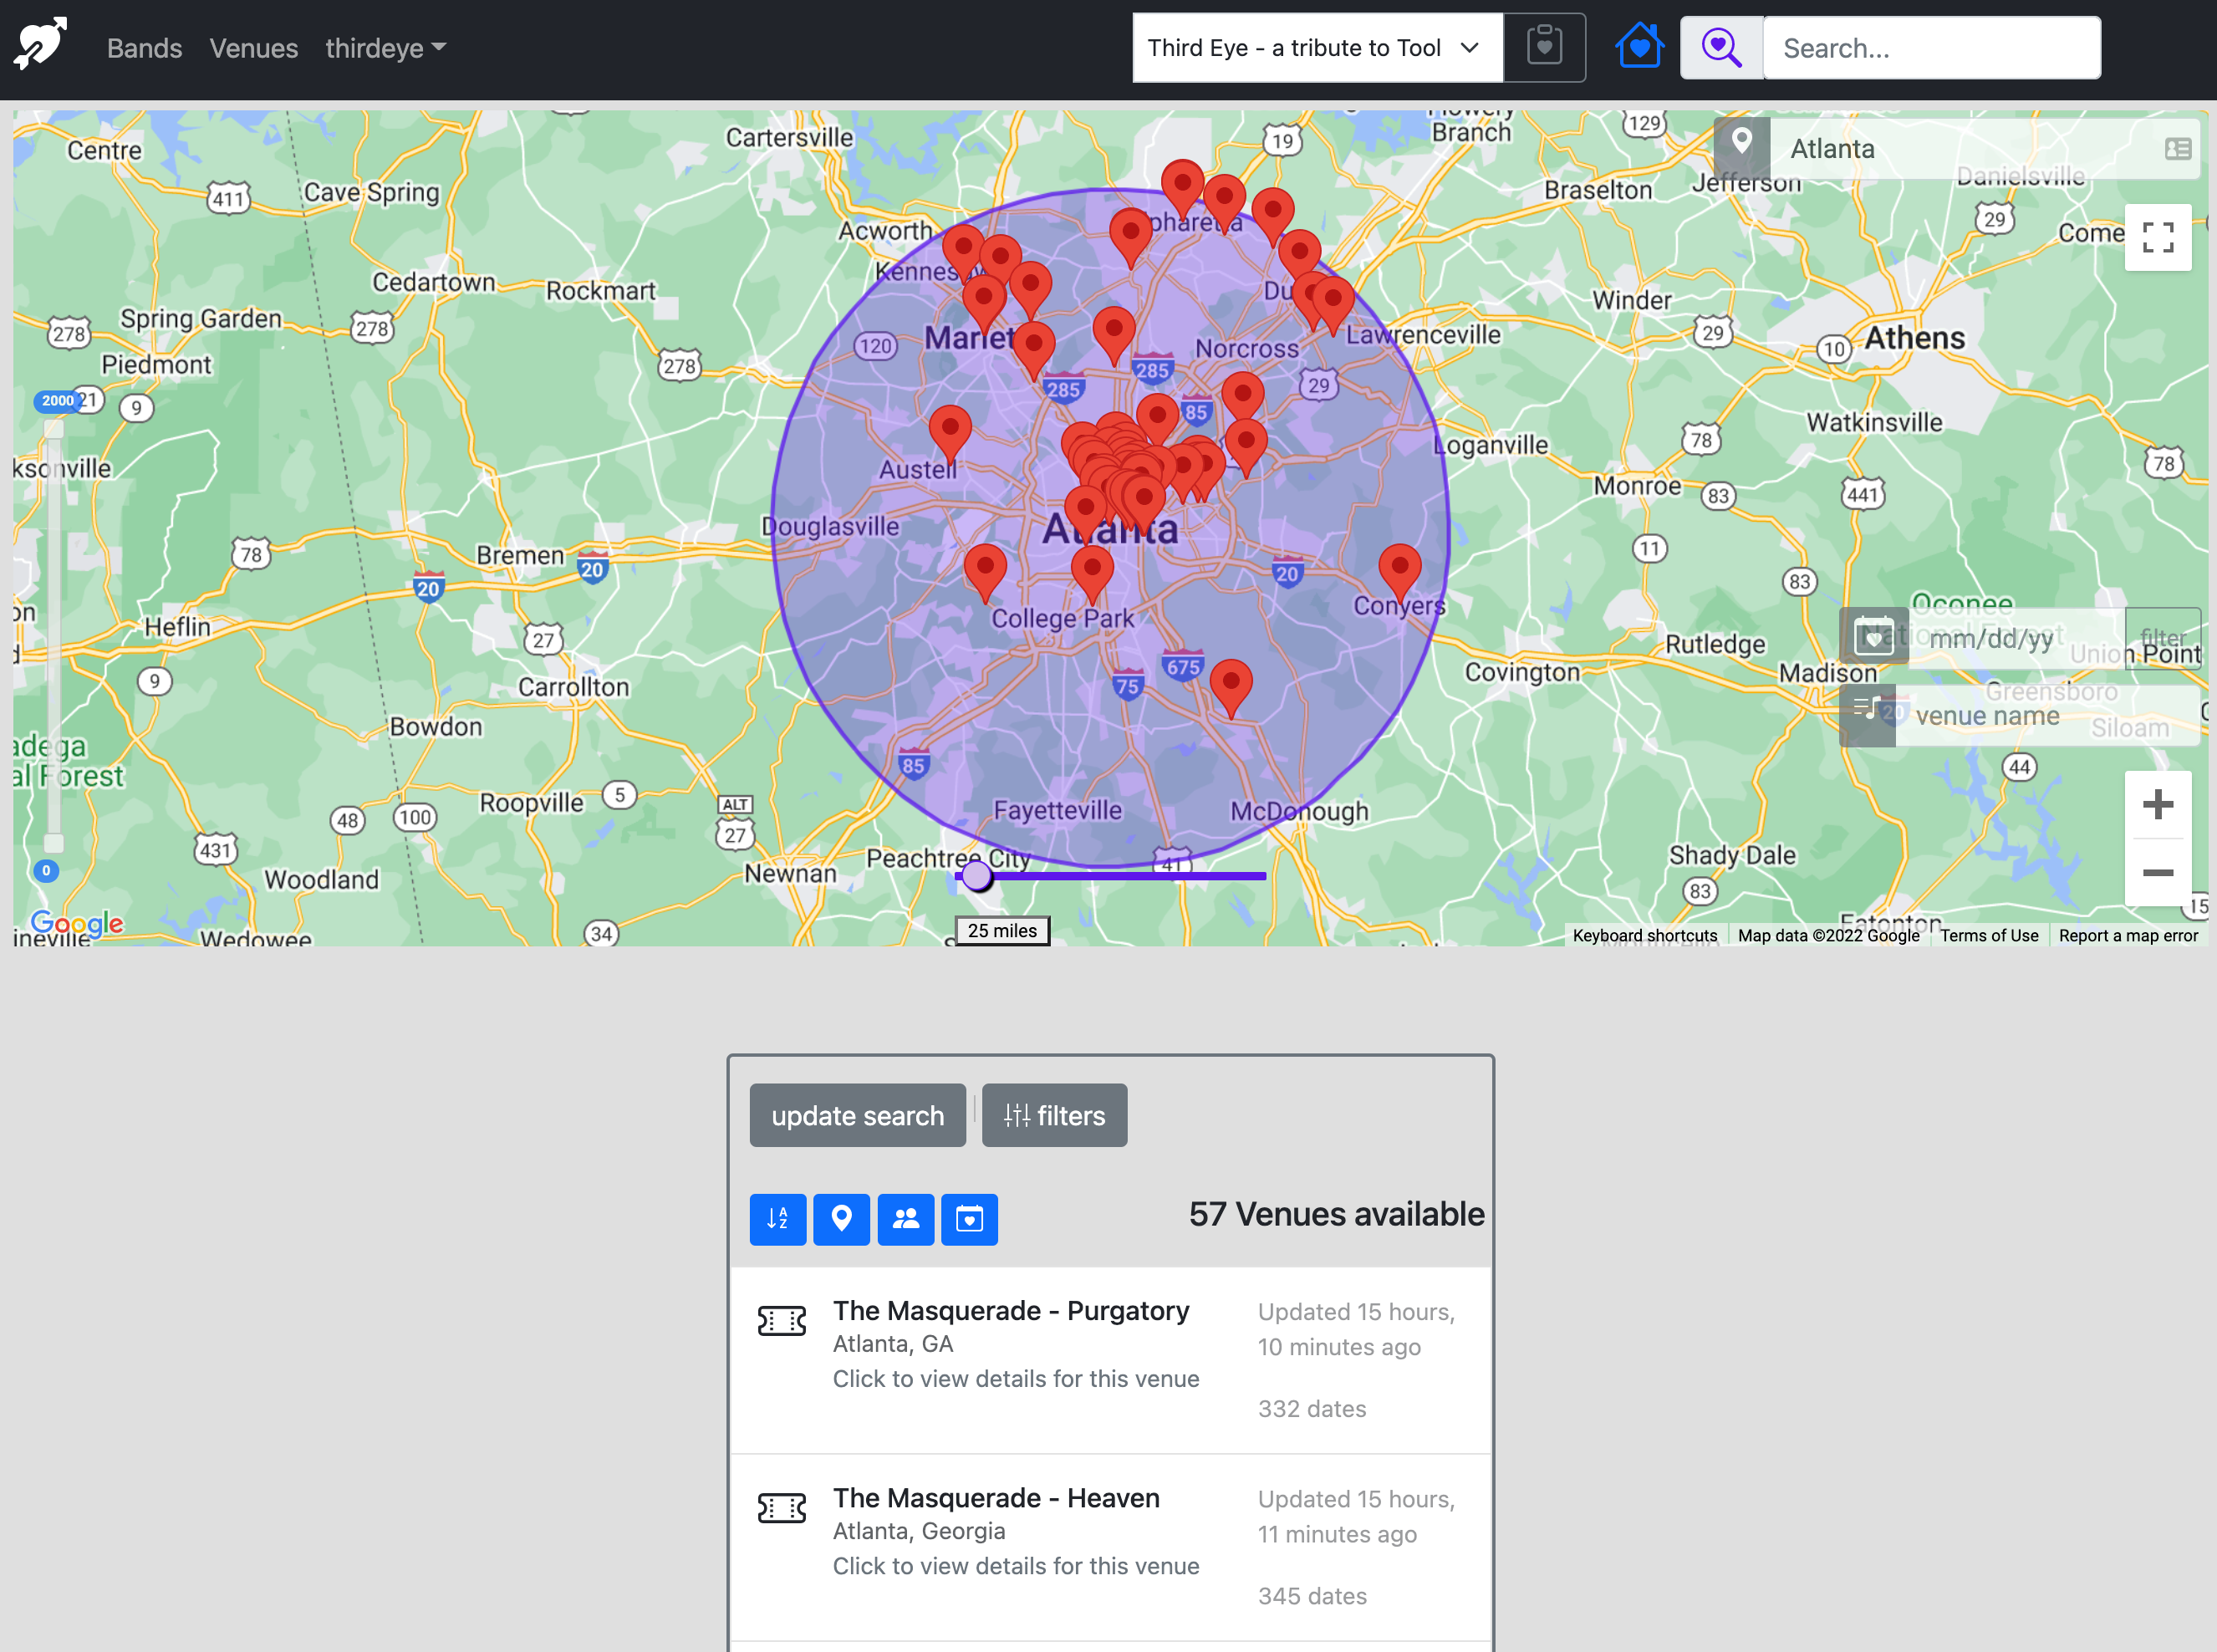Sort venues alphabetically A-Z
2217x1652 pixels.
coord(777,1218)
